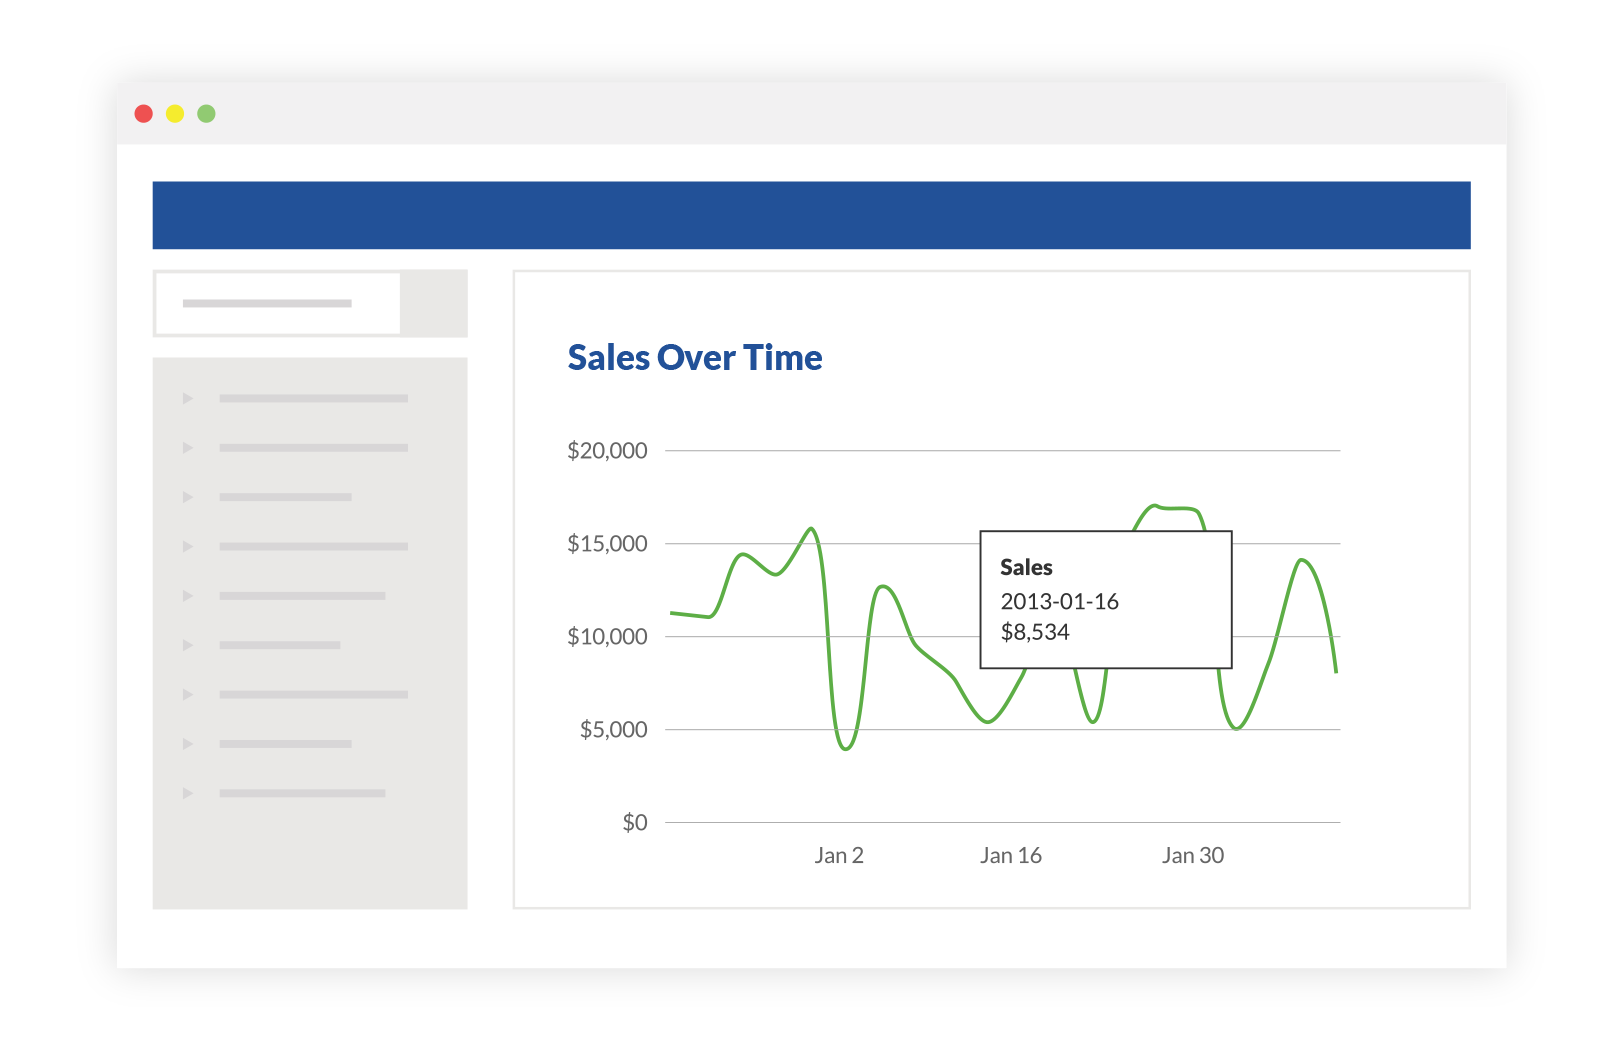Viewport: 1622px width, 1050px height.
Task: Close the browser window with the red dot
Action: click(145, 113)
